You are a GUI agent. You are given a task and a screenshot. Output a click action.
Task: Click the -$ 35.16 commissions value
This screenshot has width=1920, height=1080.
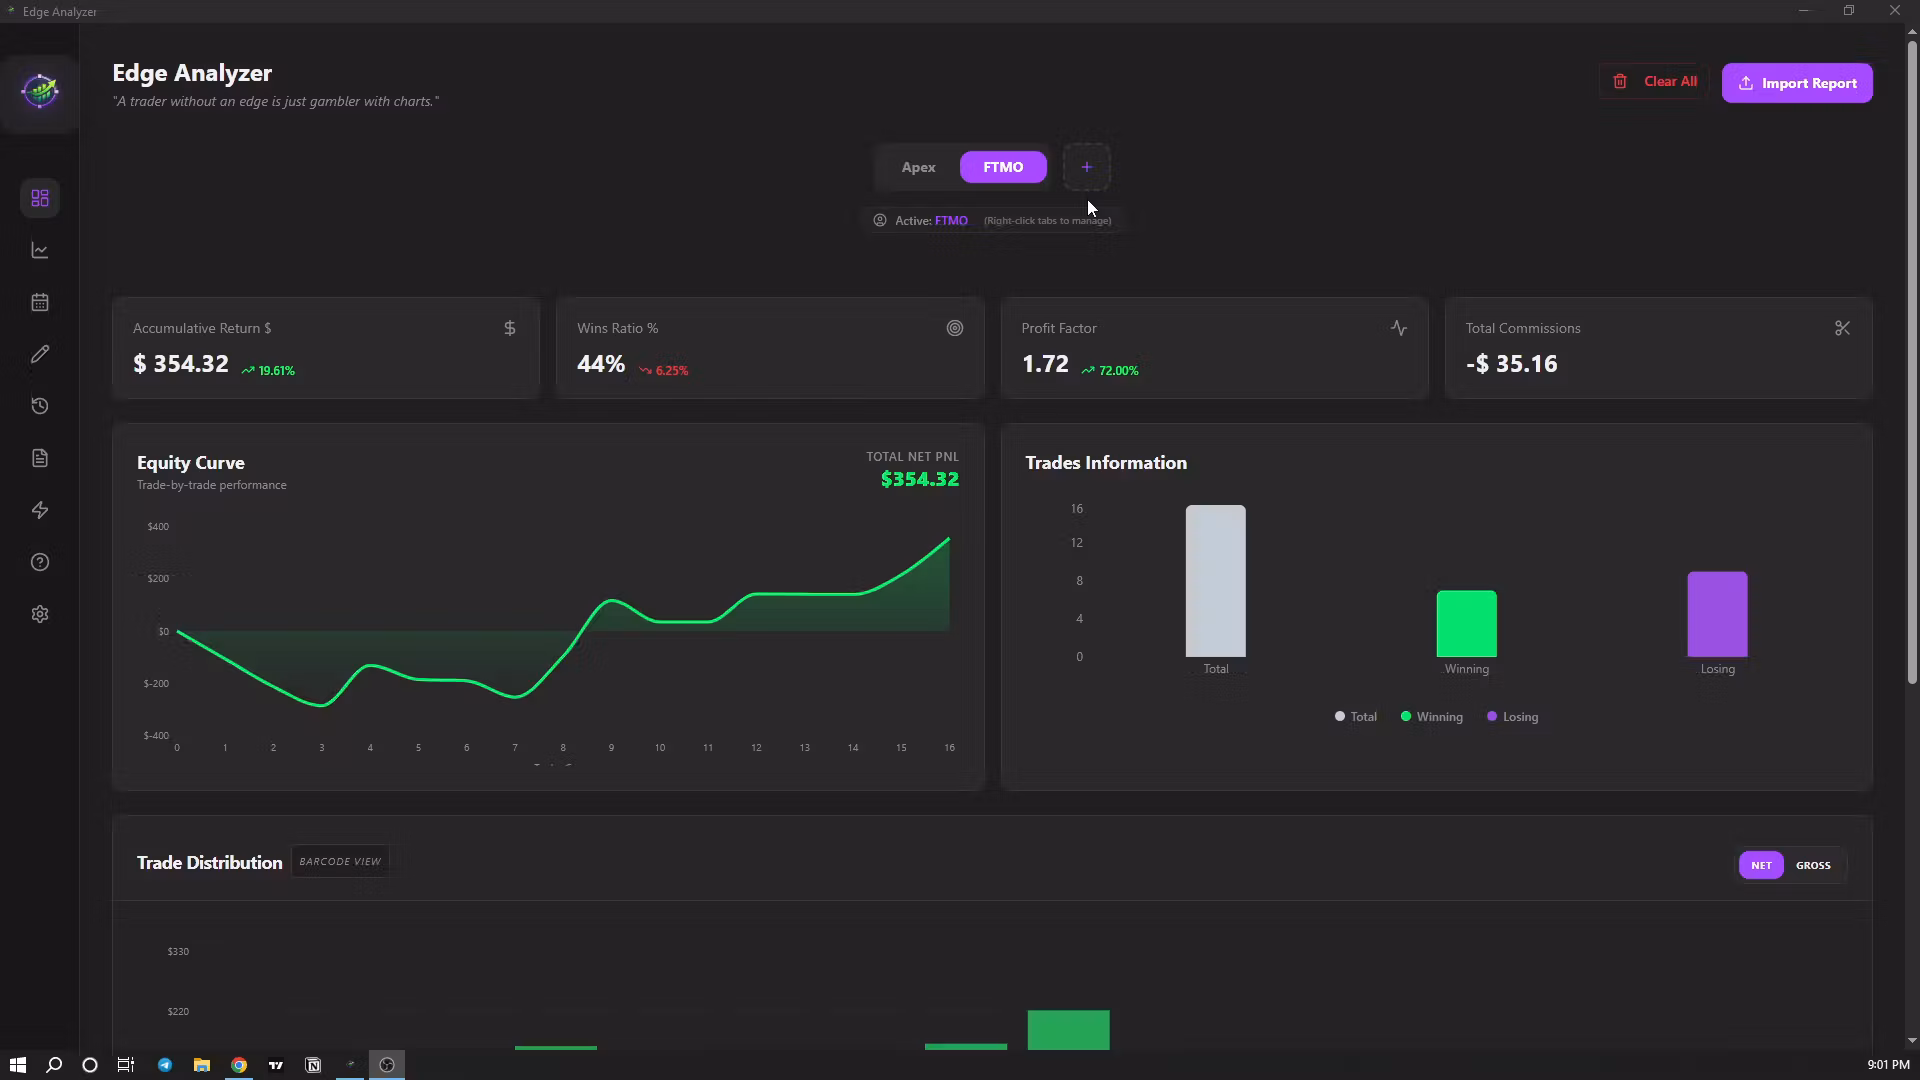(1512, 364)
